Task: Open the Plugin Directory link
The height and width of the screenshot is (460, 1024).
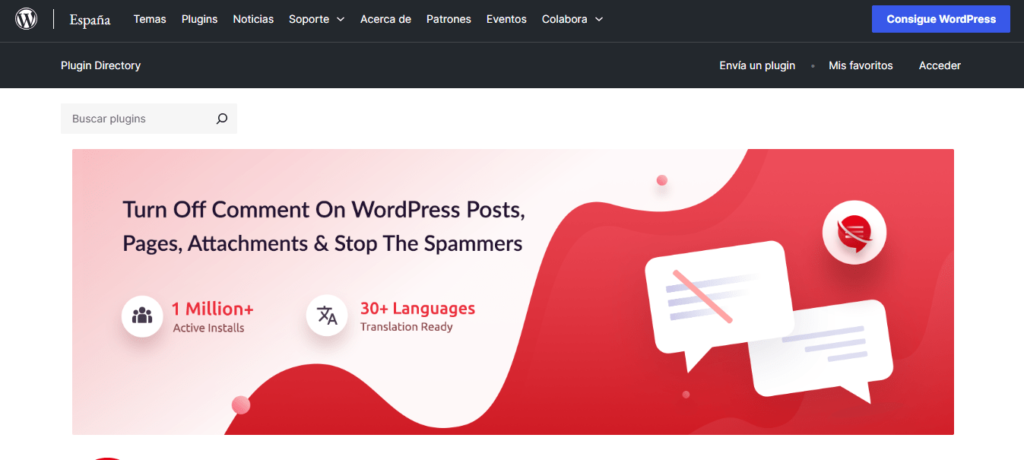Action: tap(101, 65)
